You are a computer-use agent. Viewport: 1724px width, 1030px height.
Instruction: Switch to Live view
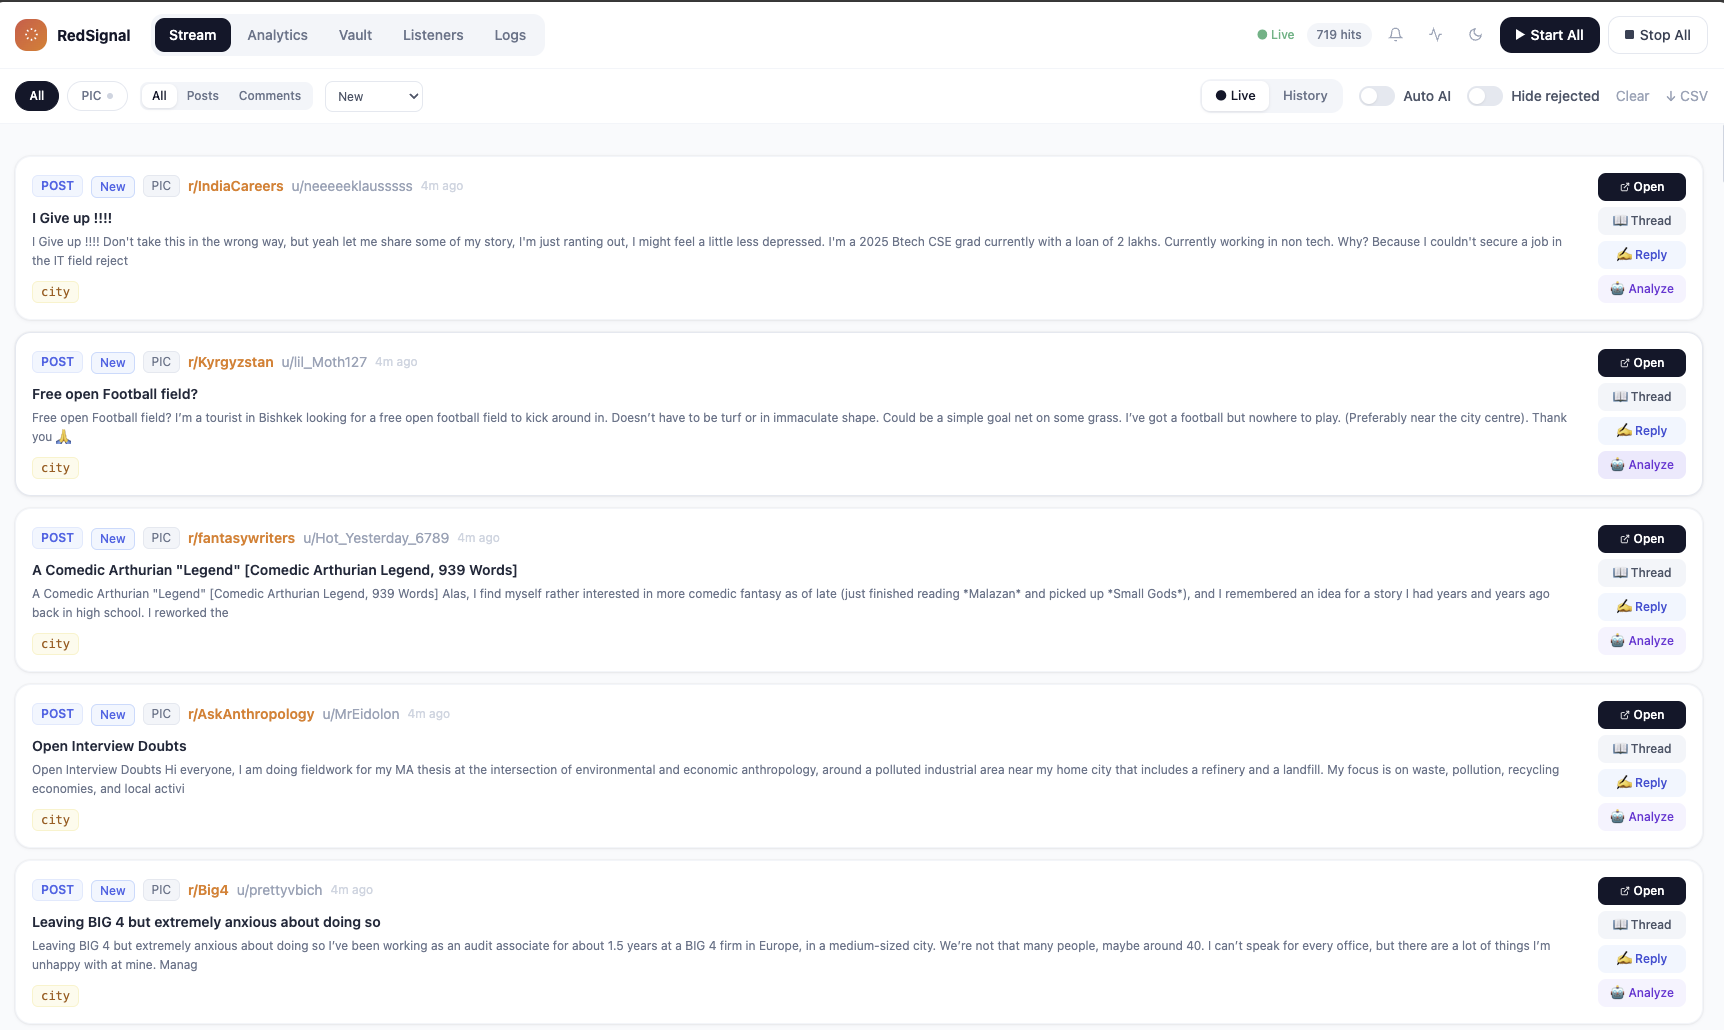point(1236,96)
